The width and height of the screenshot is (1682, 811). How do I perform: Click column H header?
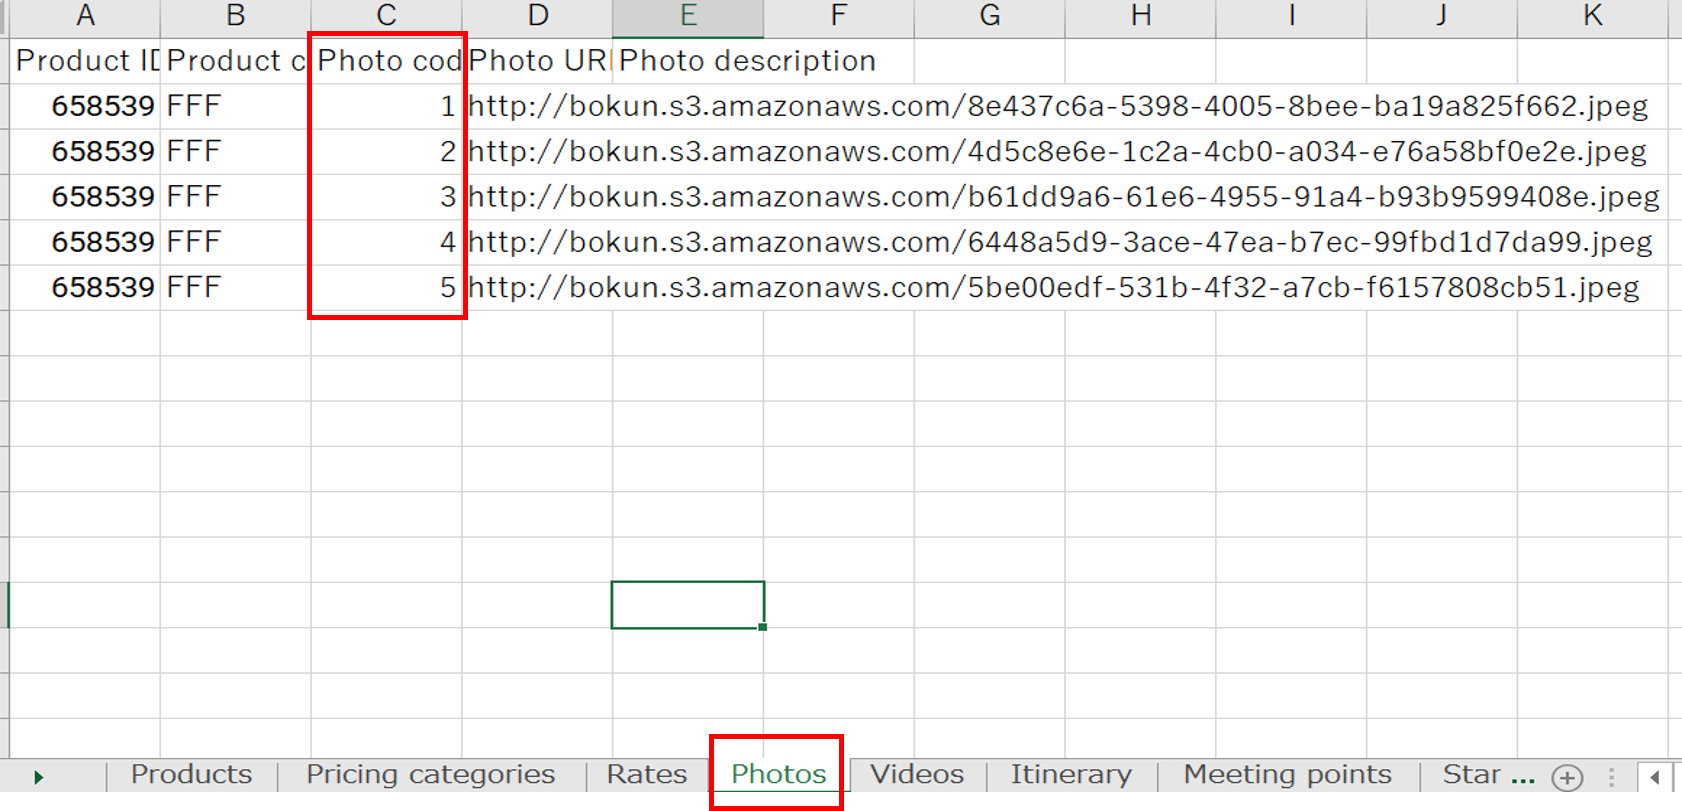click(1140, 16)
